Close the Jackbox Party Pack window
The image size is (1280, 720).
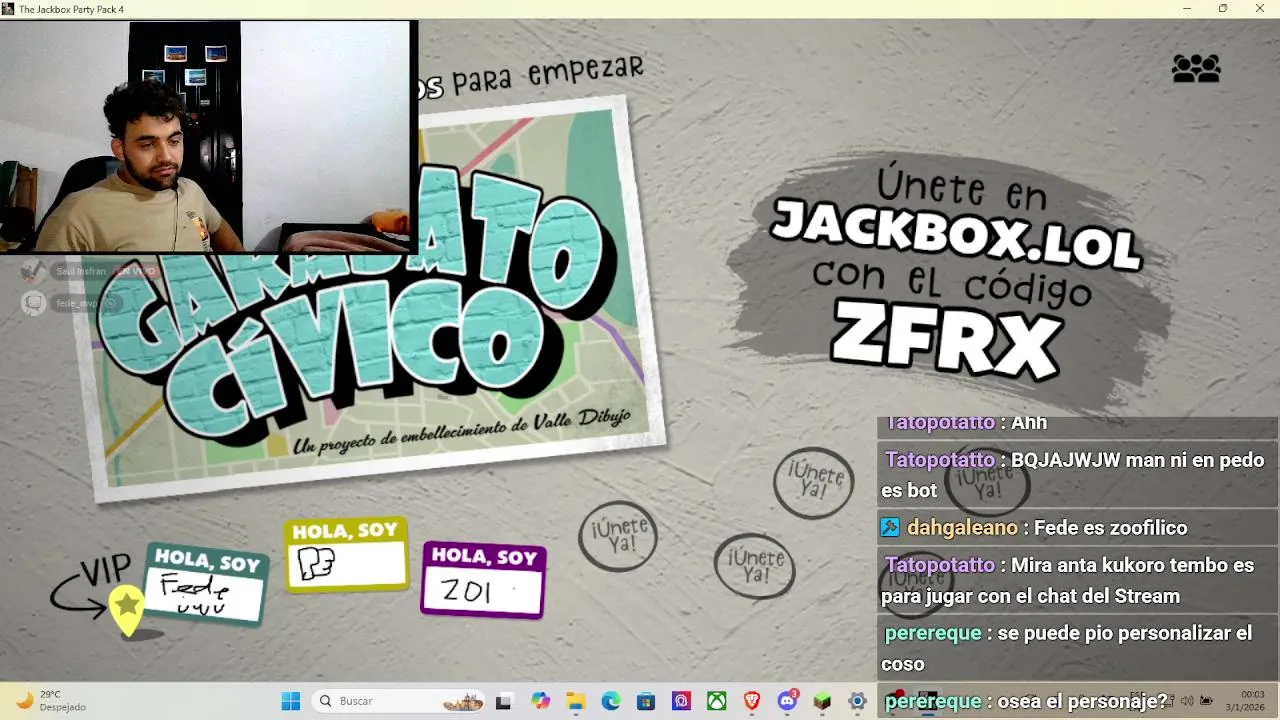1260,9
